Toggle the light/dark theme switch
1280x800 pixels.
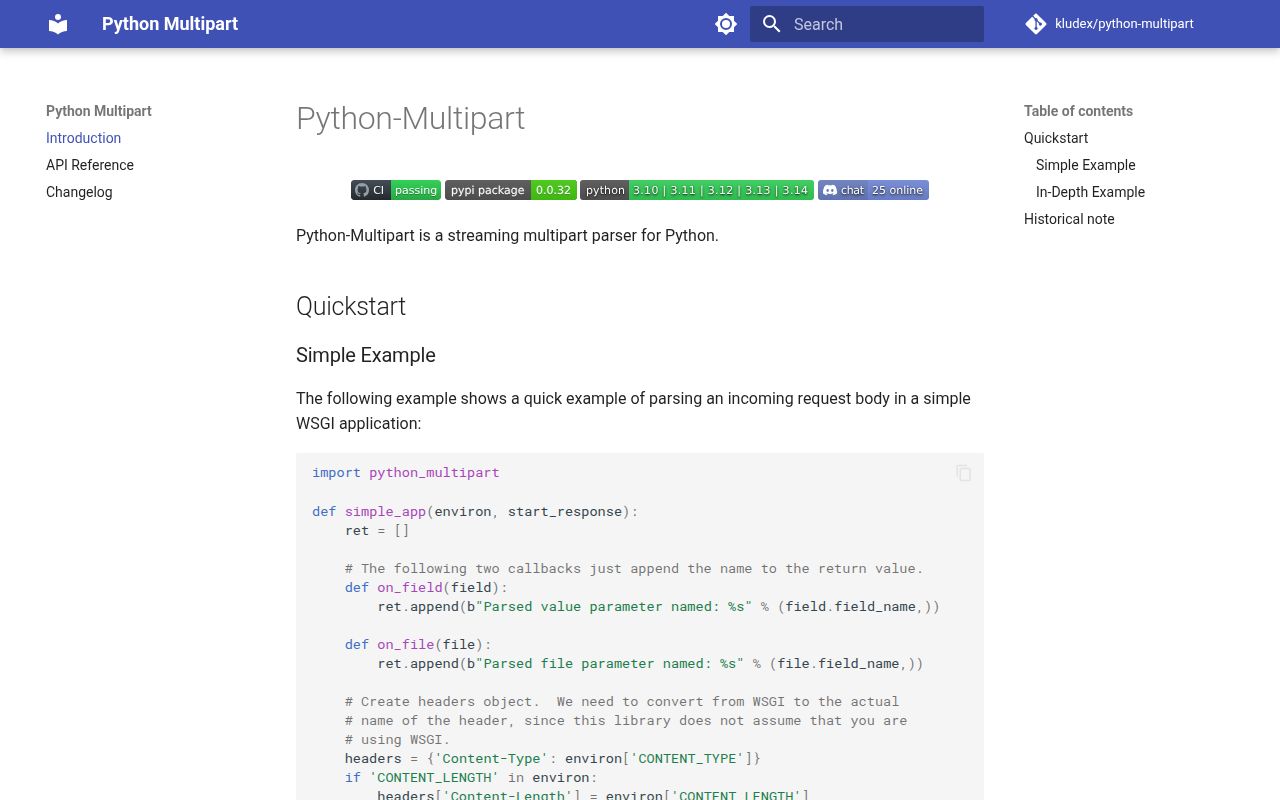point(726,24)
